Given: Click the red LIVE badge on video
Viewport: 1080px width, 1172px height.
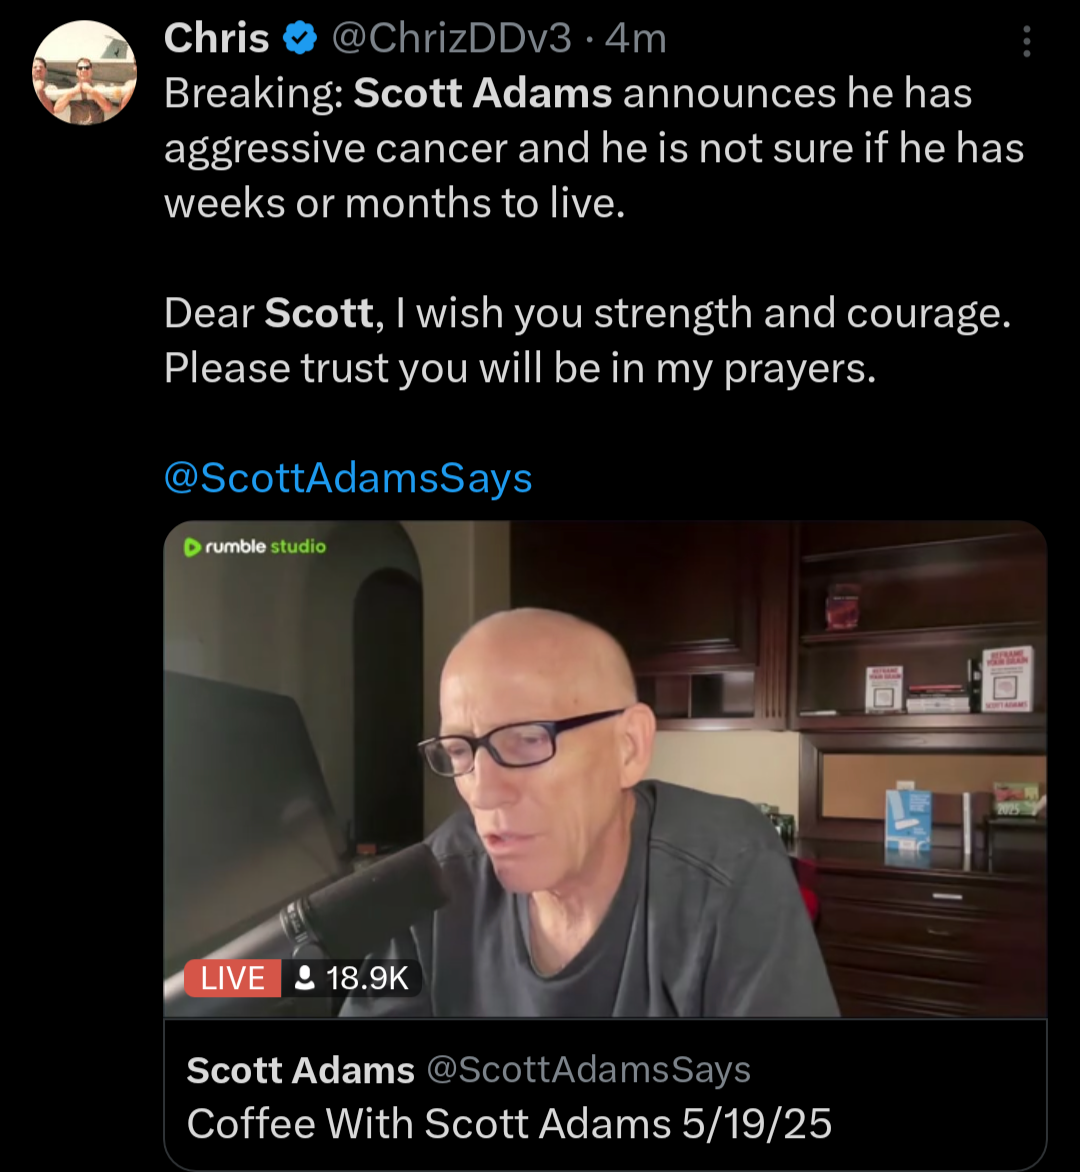Looking at the screenshot, I should 232,978.
